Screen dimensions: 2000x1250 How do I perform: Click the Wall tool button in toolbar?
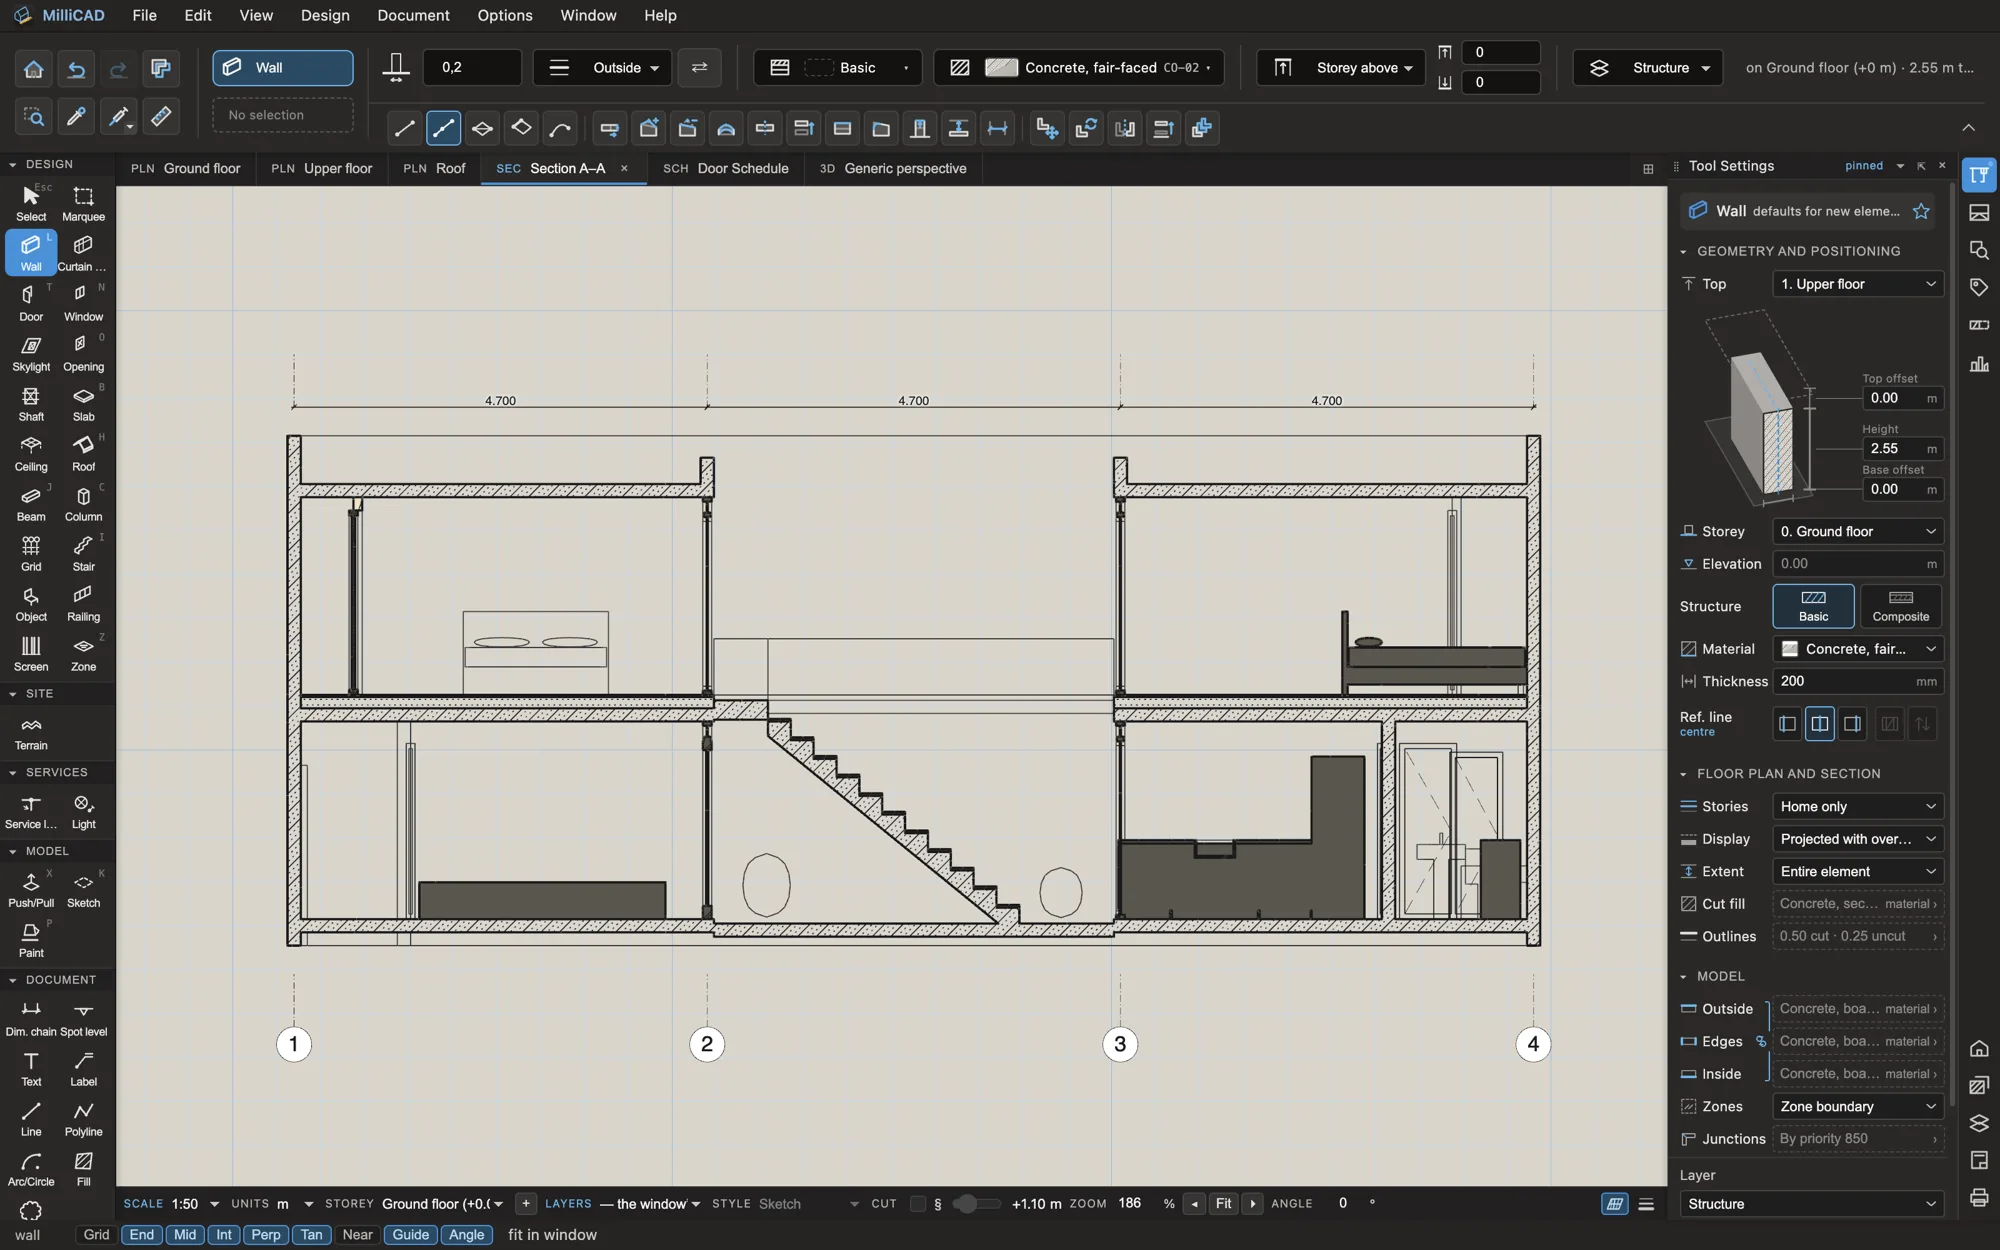click(x=283, y=68)
